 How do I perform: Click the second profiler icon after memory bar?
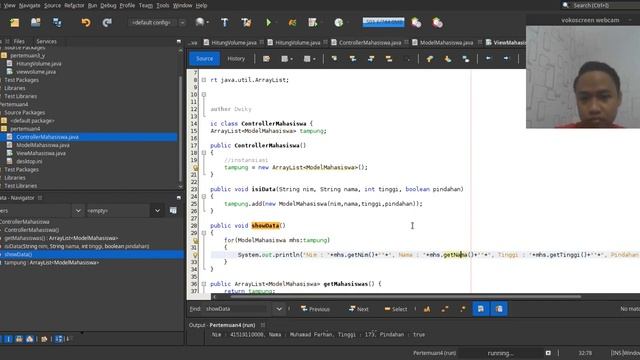(438, 23)
